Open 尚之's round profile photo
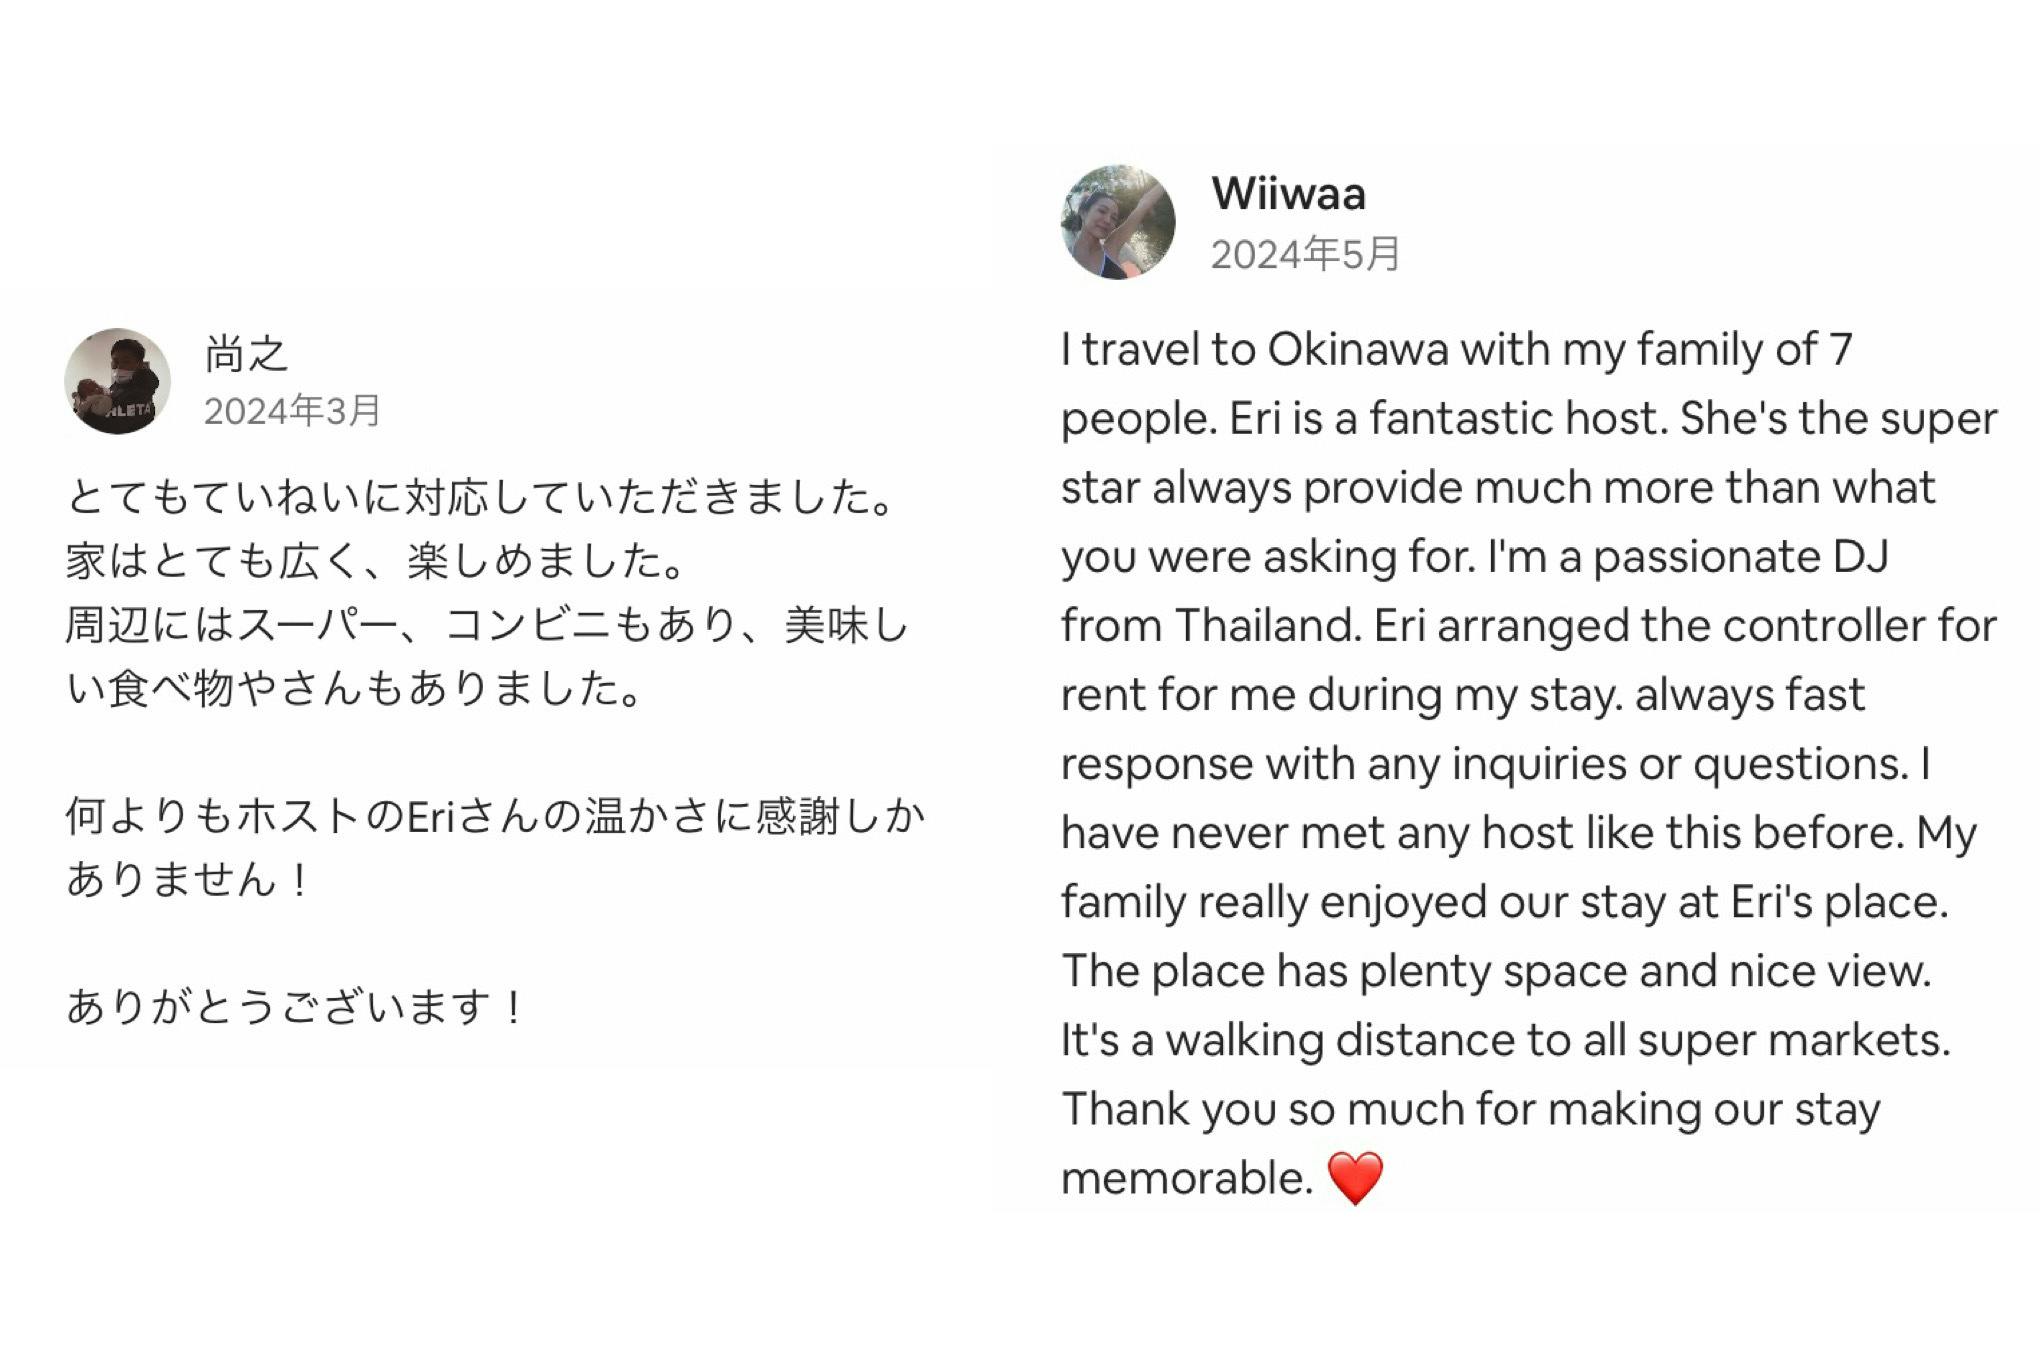Image resolution: width=2040 pixels, height=1360 pixels. [x=117, y=381]
